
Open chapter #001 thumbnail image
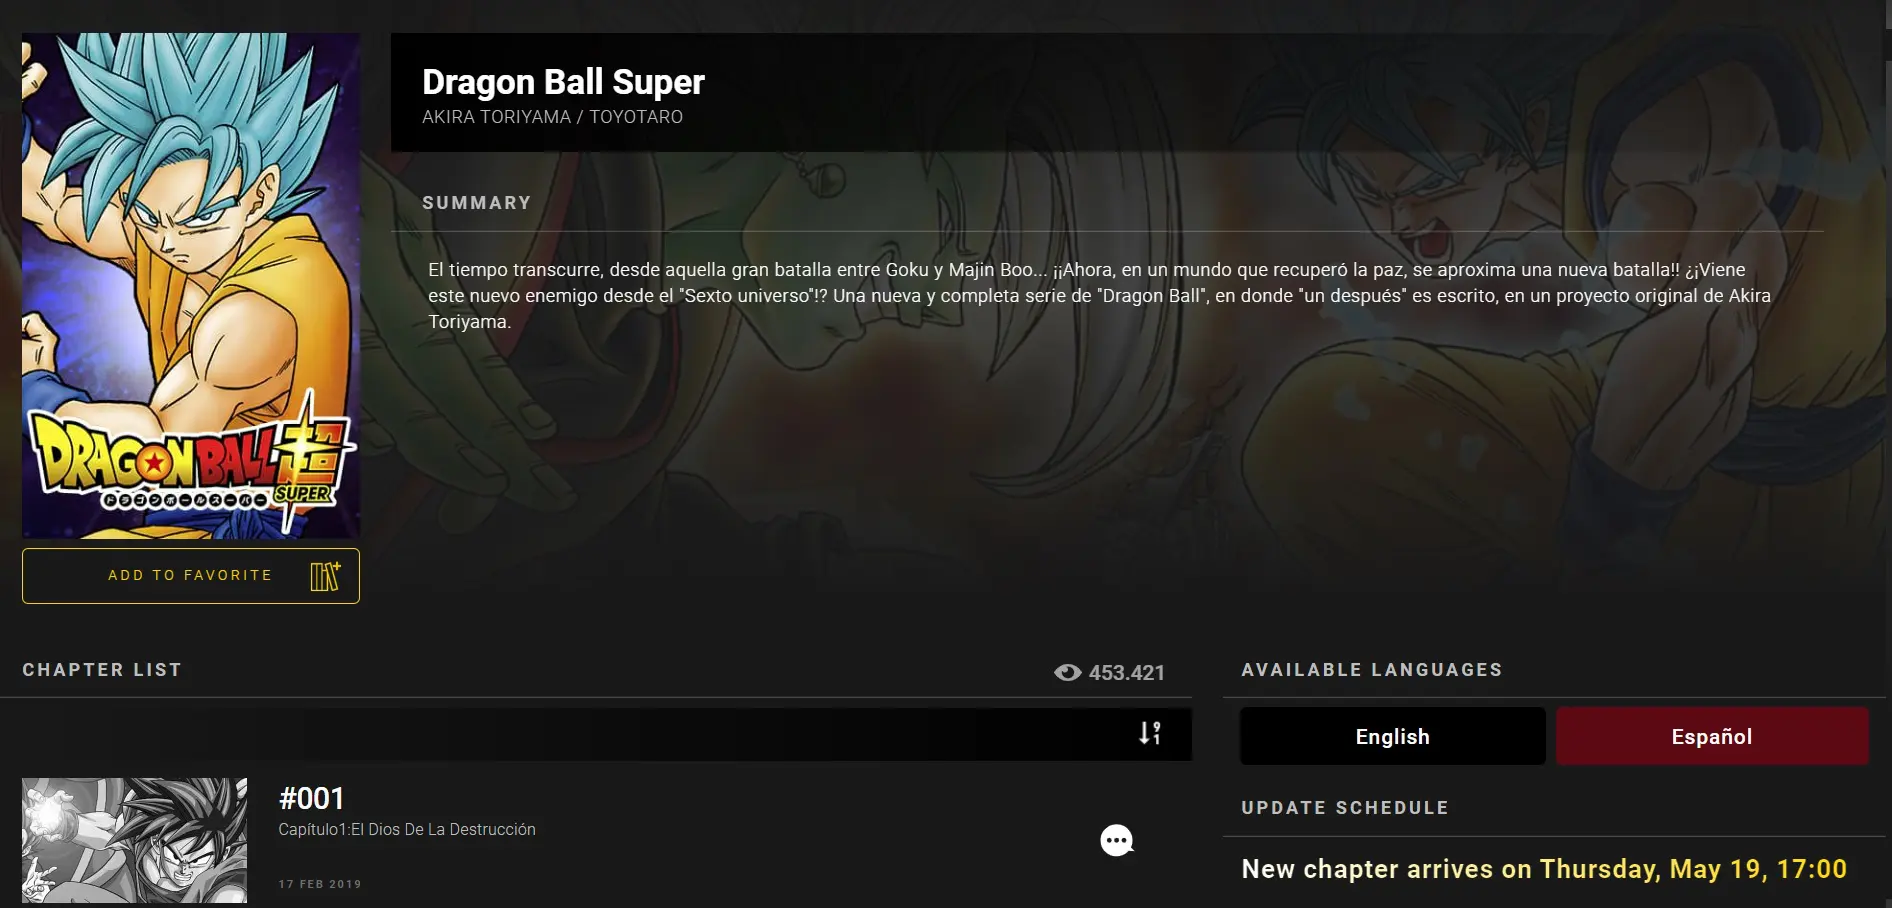(135, 841)
